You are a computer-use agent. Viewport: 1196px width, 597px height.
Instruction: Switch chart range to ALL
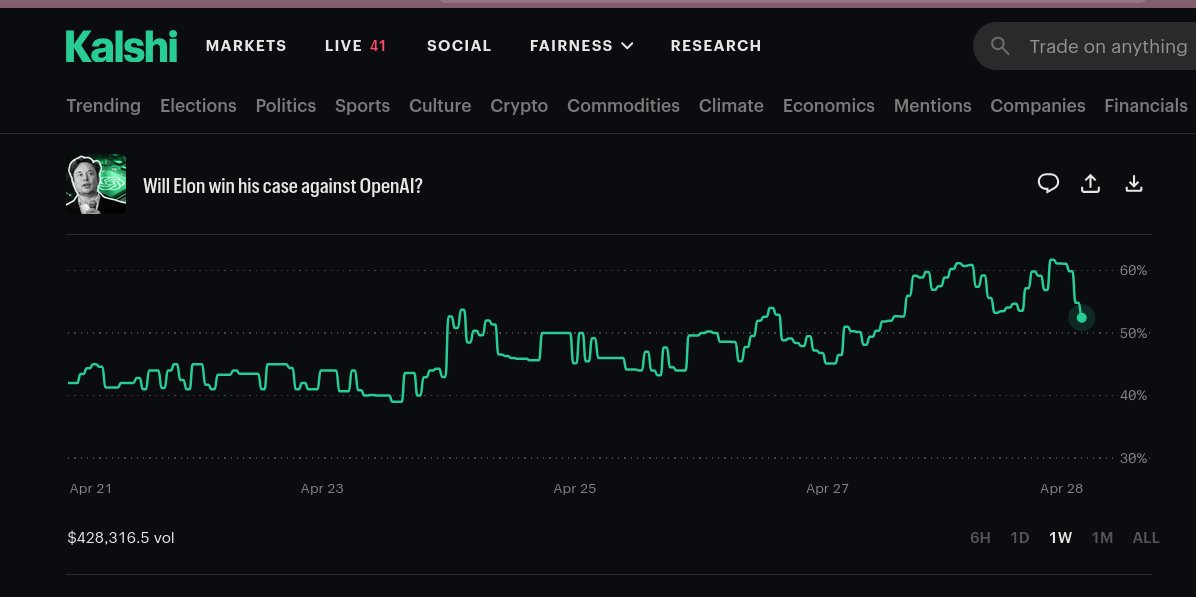coord(1146,538)
